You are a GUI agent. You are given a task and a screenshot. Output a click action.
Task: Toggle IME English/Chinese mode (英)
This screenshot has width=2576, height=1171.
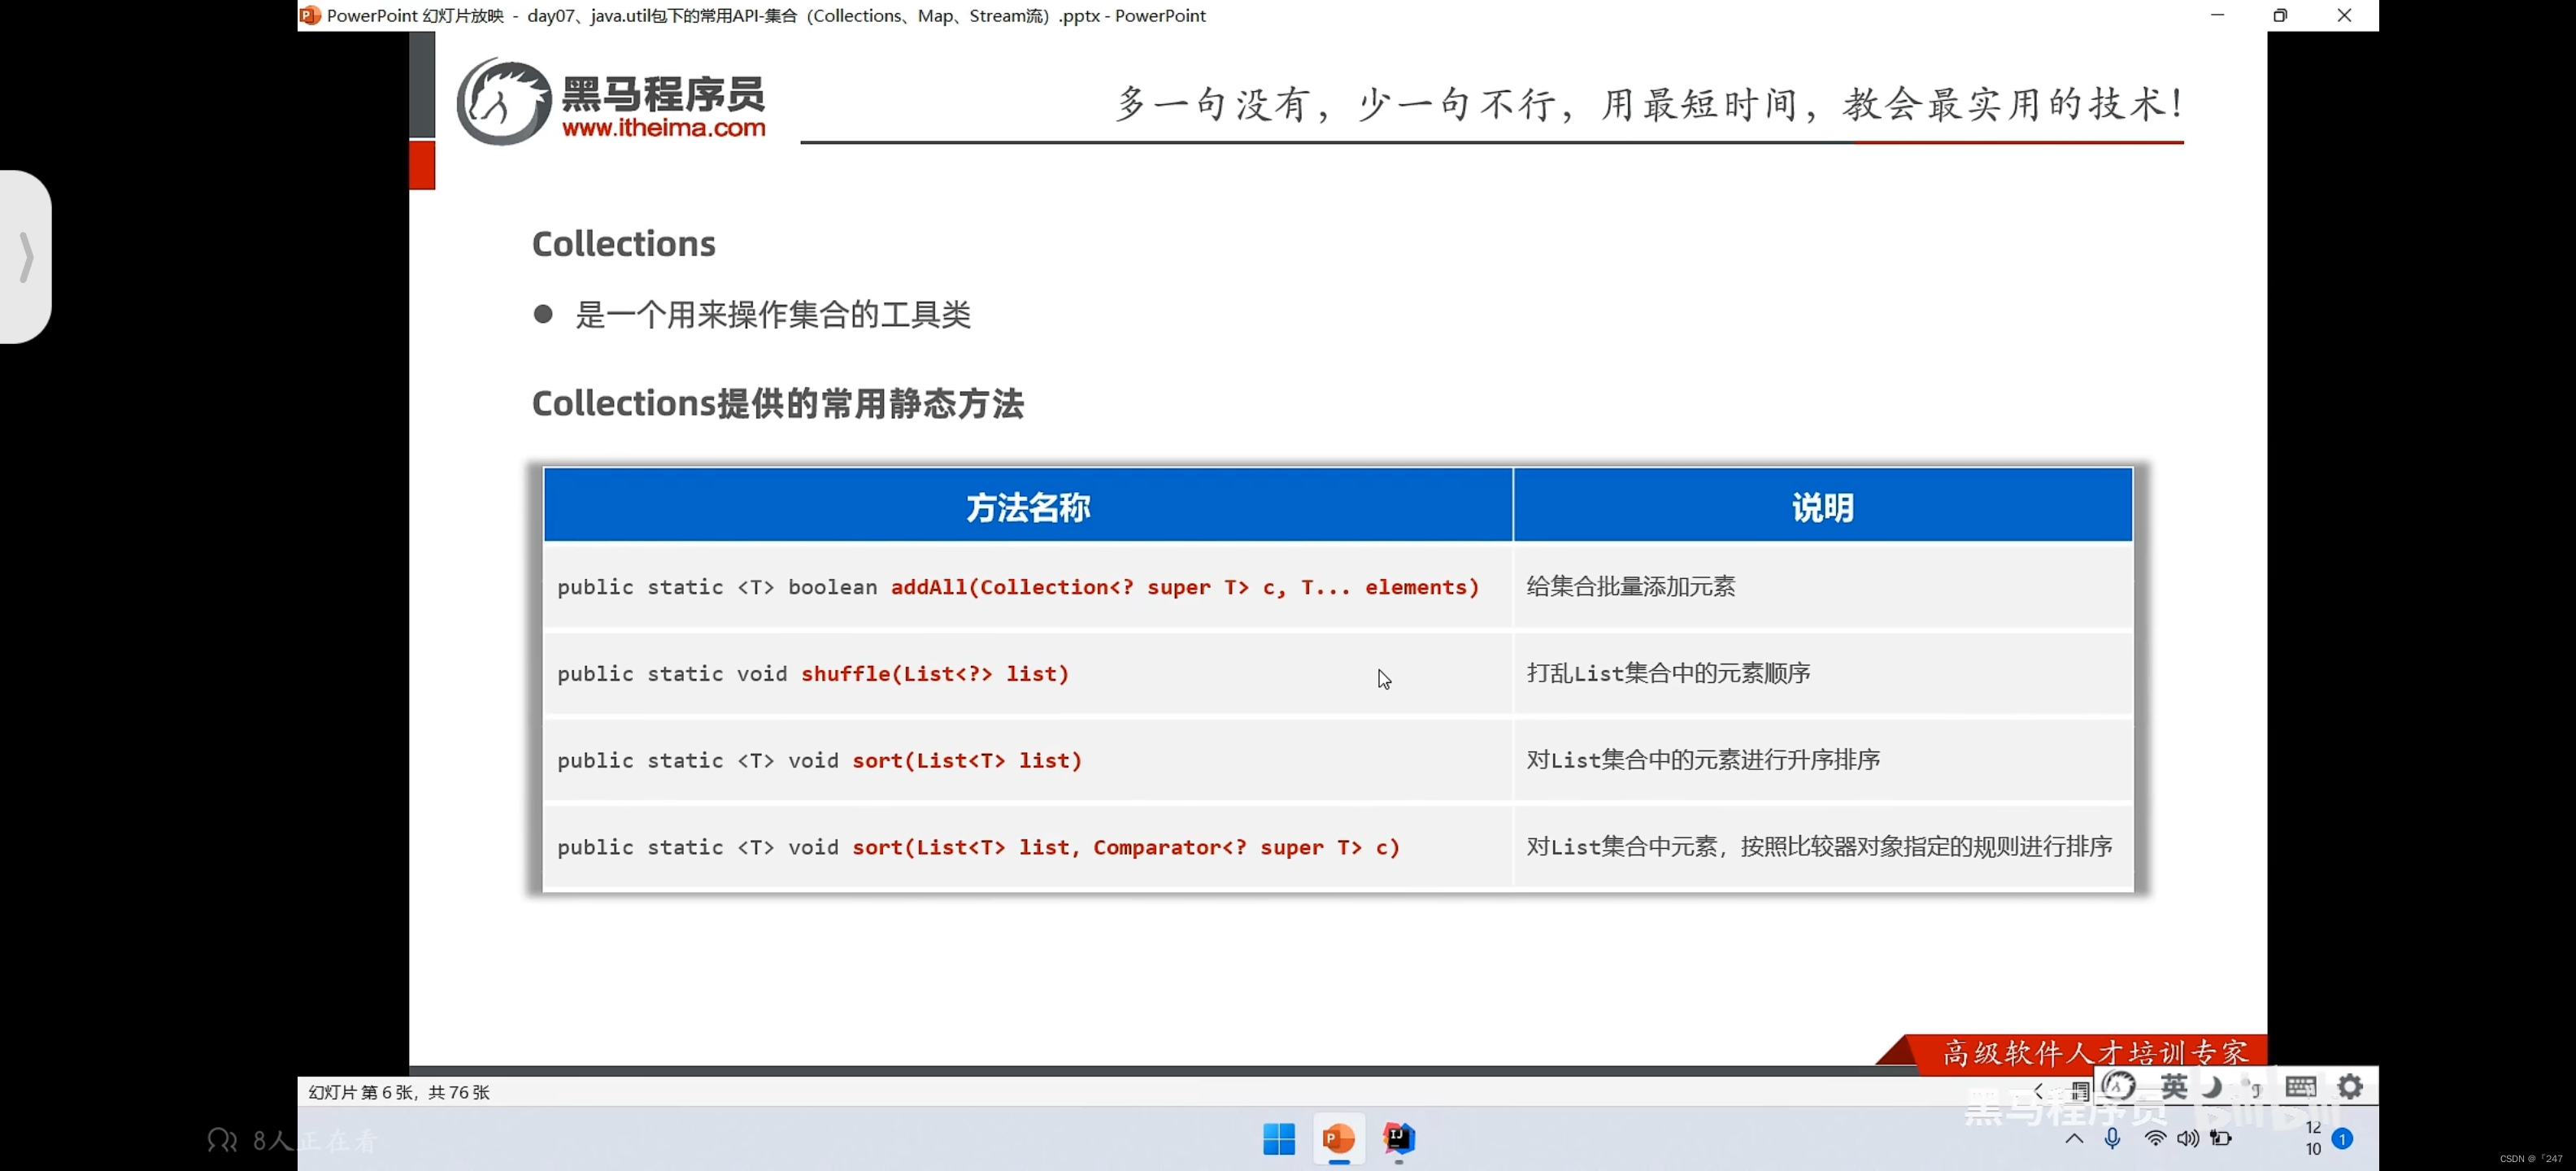point(2174,1086)
